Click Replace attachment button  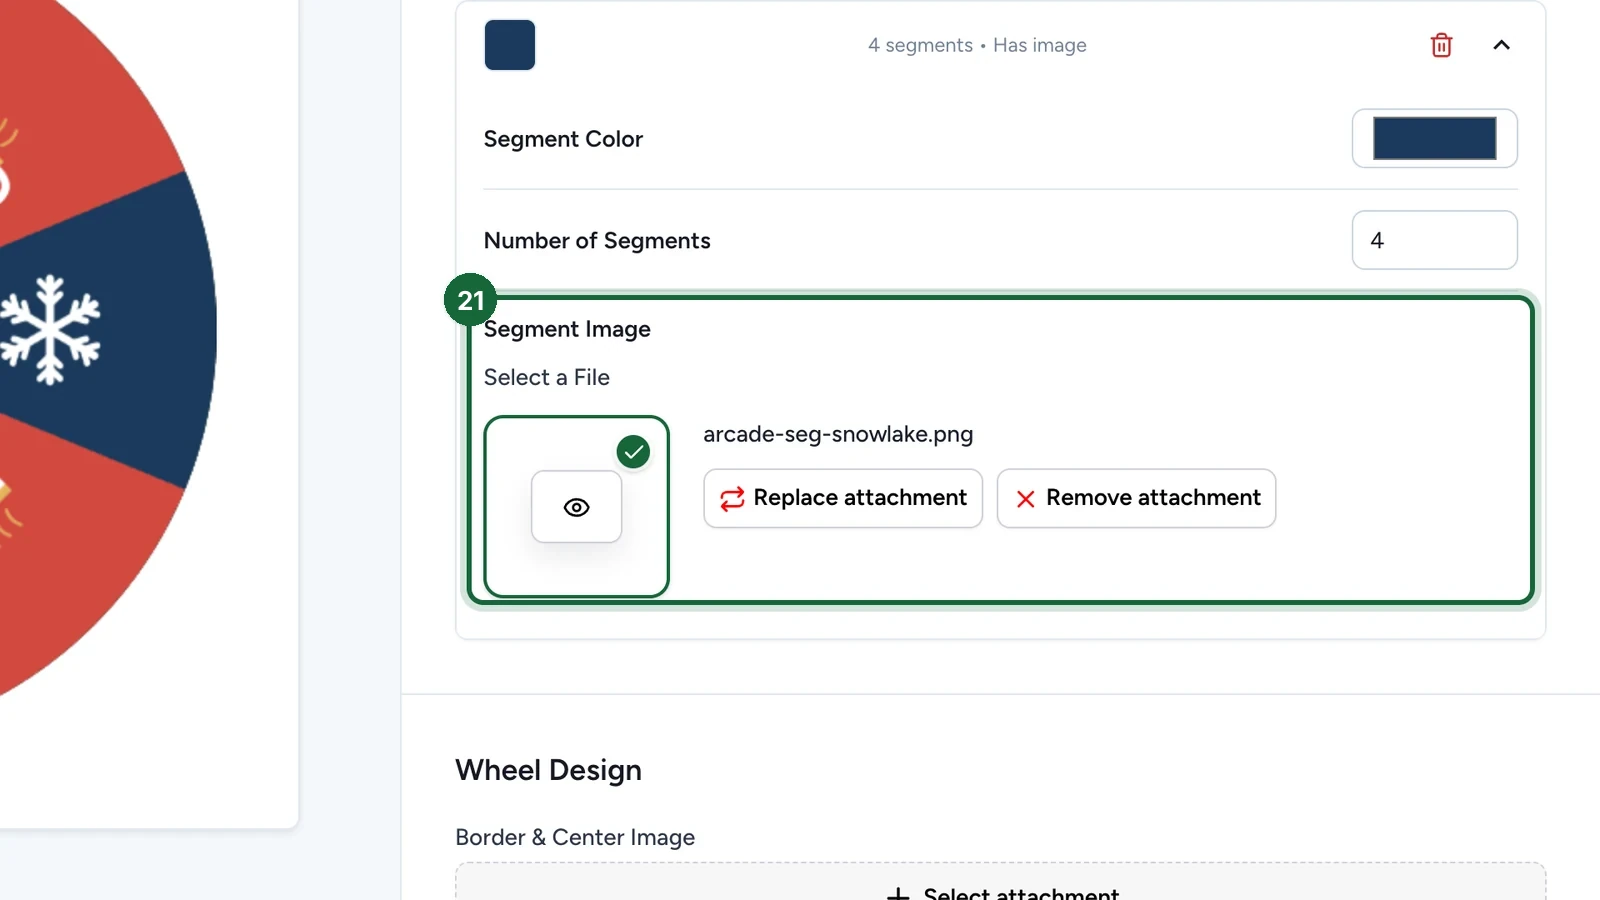(x=843, y=498)
